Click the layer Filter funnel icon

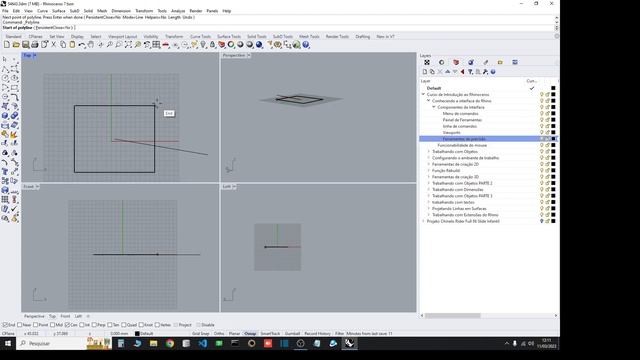[470, 72]
